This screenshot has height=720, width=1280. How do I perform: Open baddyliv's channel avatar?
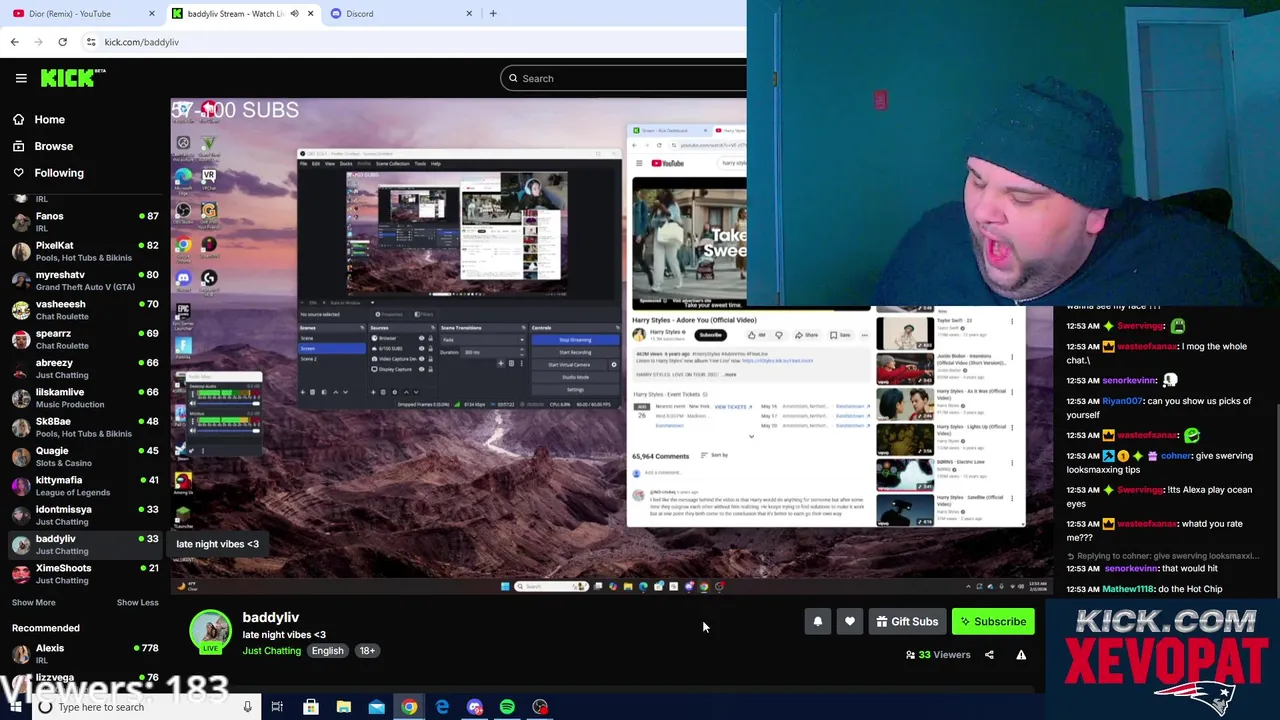(x=210, y=632)
